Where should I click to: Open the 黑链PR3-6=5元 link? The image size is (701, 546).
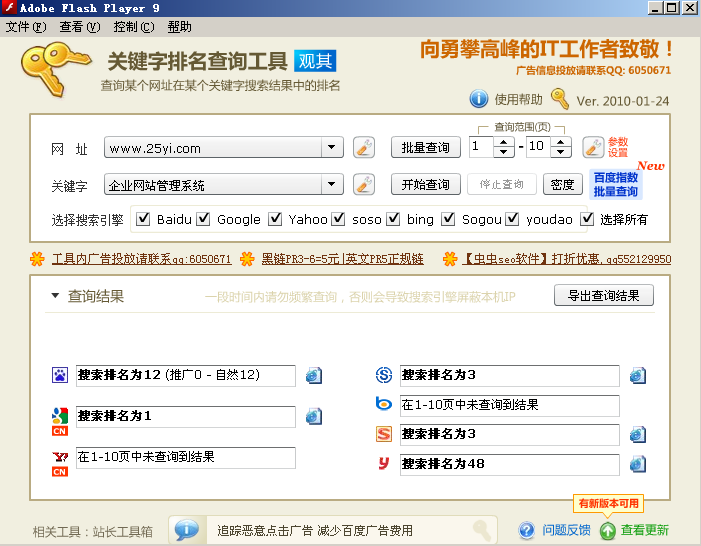(x=342, y=259)
